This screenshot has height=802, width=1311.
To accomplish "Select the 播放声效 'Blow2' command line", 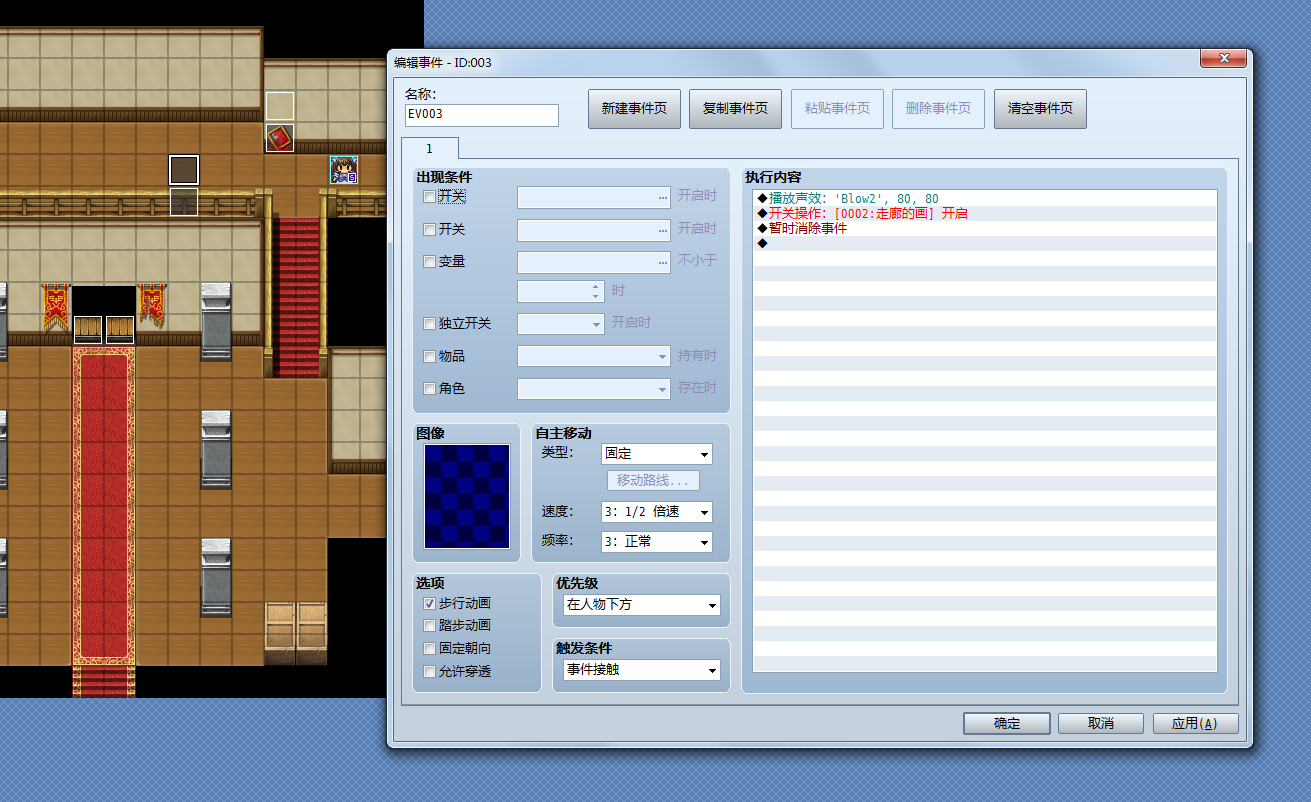I will 985,199.
